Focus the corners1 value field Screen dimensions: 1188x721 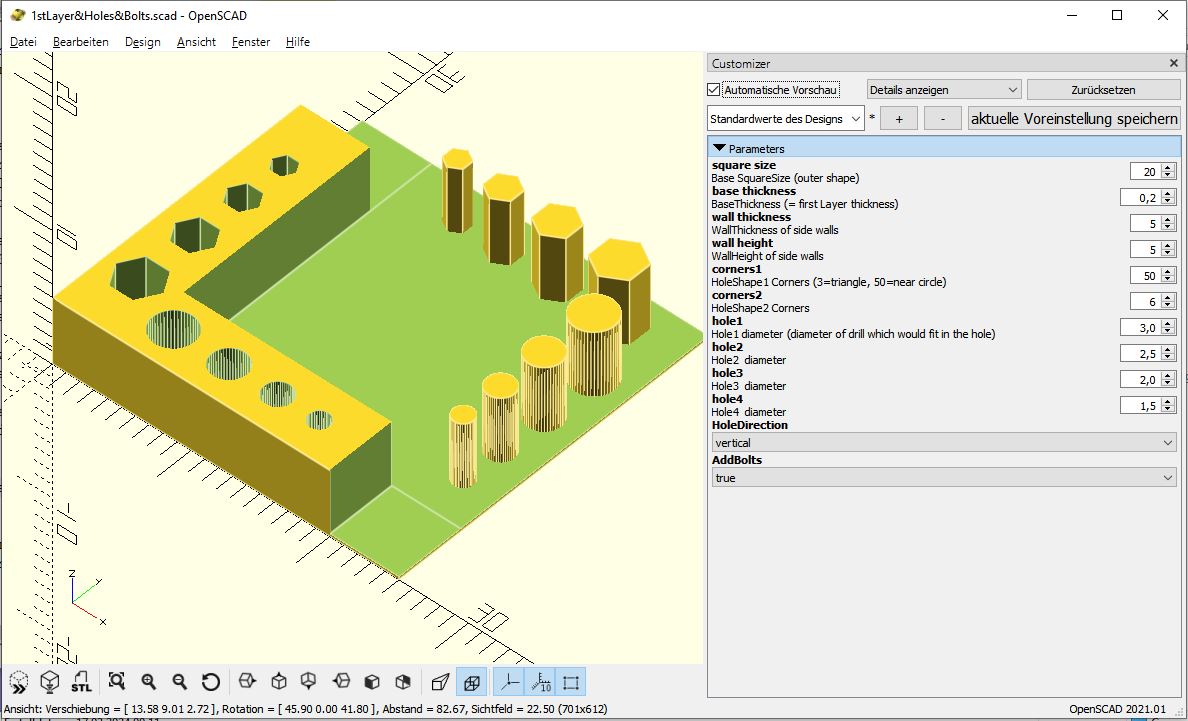1145,275
